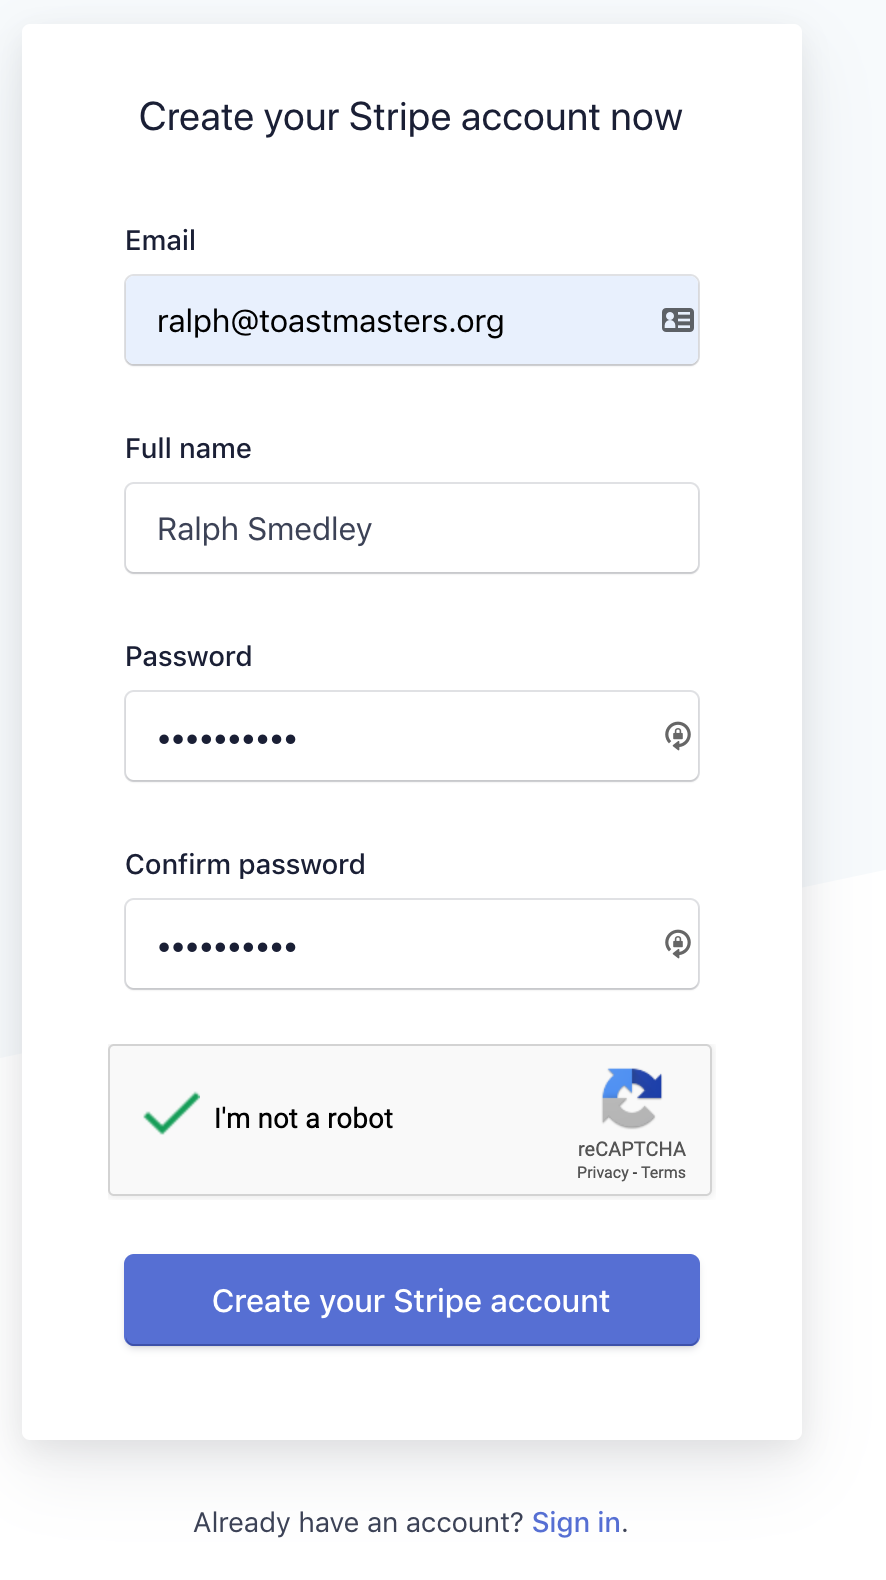Click the Full name field label

pyautogui.click(x=188, y=448)
